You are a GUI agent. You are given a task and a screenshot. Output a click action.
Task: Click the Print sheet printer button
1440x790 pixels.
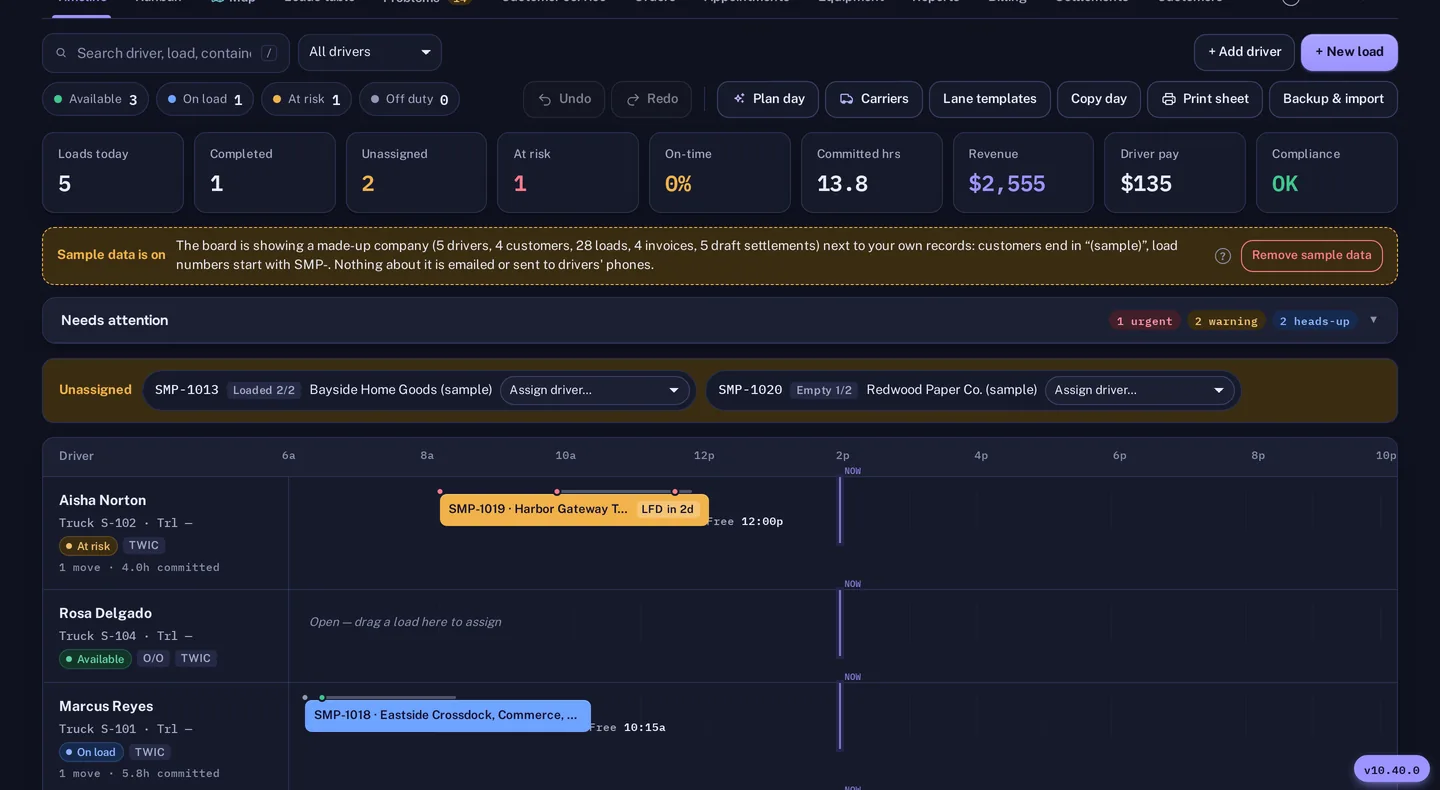pos(1205,99)
